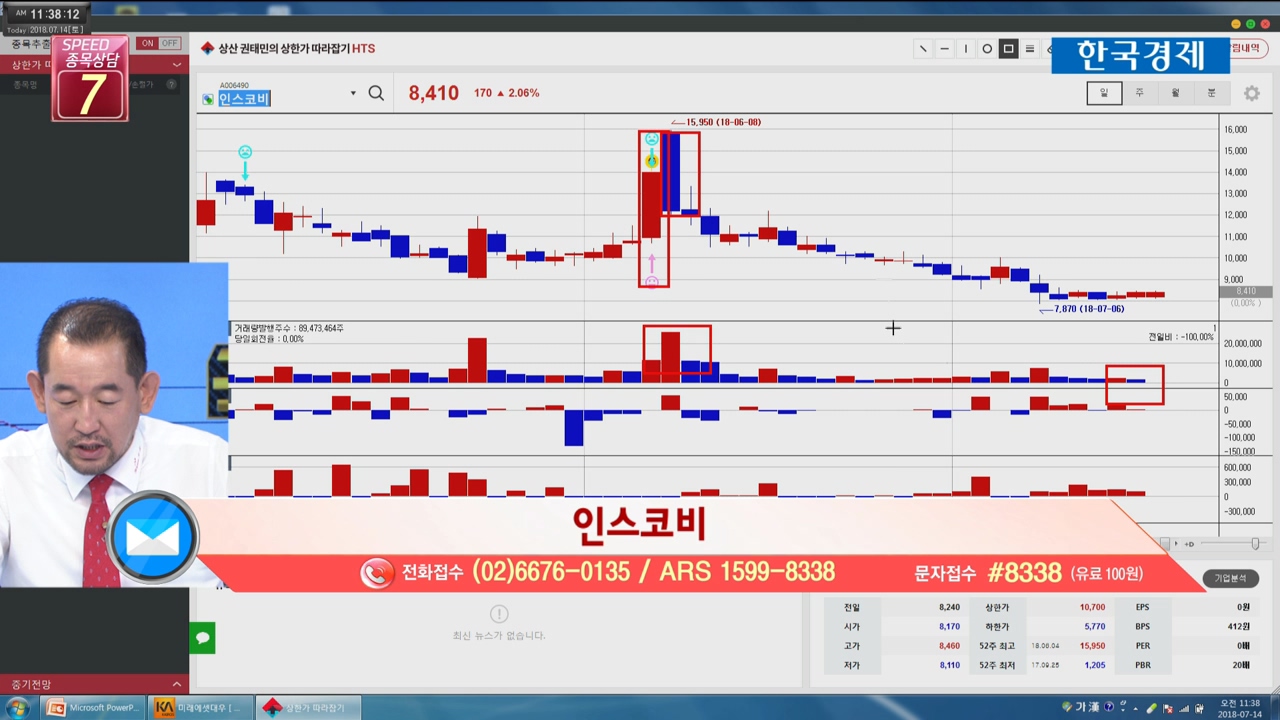Click the chart zoom slider handle
Image resolution: width=1280 pixels, height=720 pixels.
pyautogui.click(x=1255, y=543)
